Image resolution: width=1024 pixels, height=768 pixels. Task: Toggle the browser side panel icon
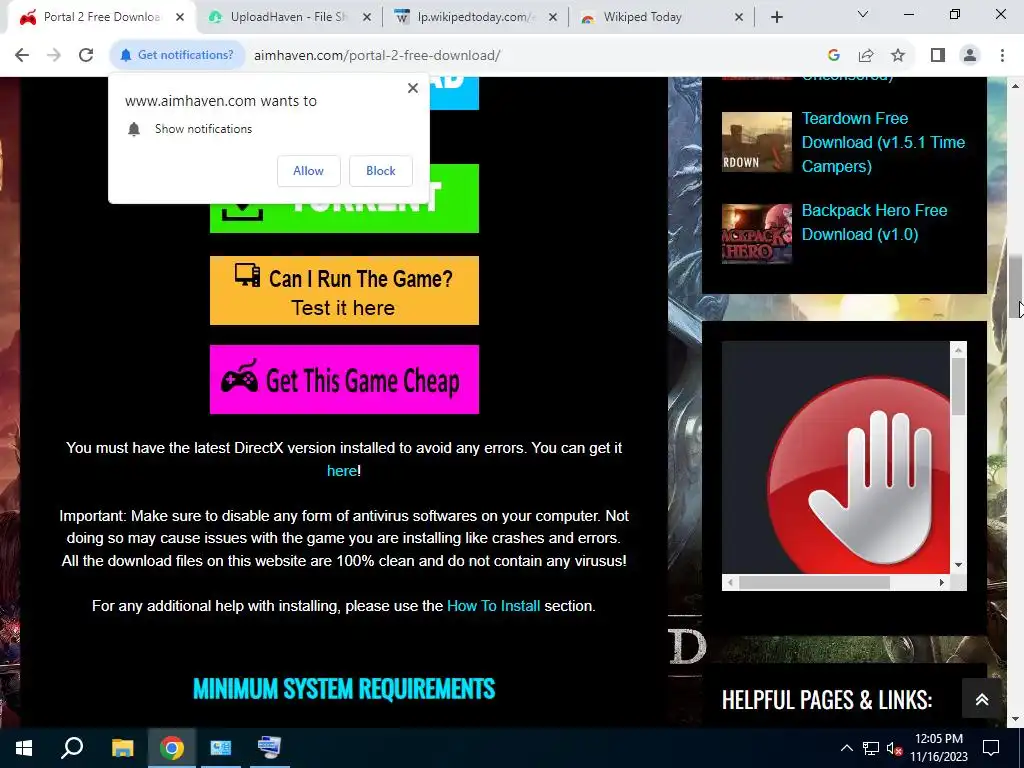[938, 56]
